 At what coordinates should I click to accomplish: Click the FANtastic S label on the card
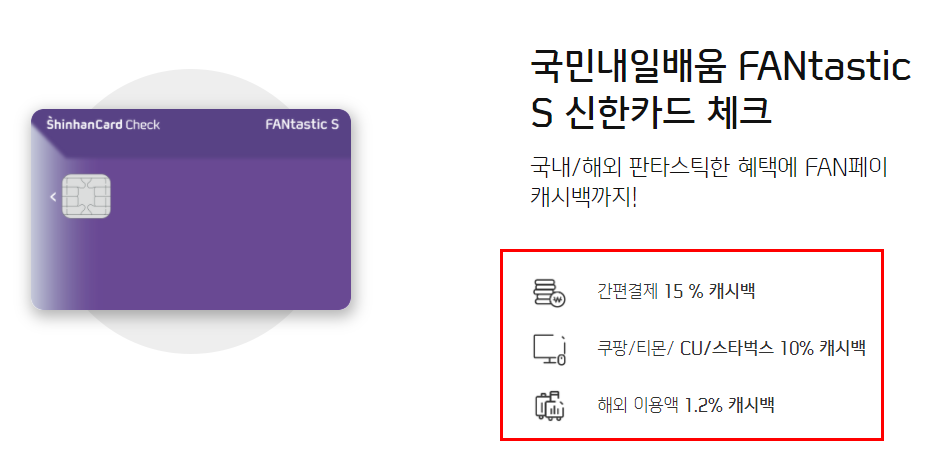(x=302, y=124)
